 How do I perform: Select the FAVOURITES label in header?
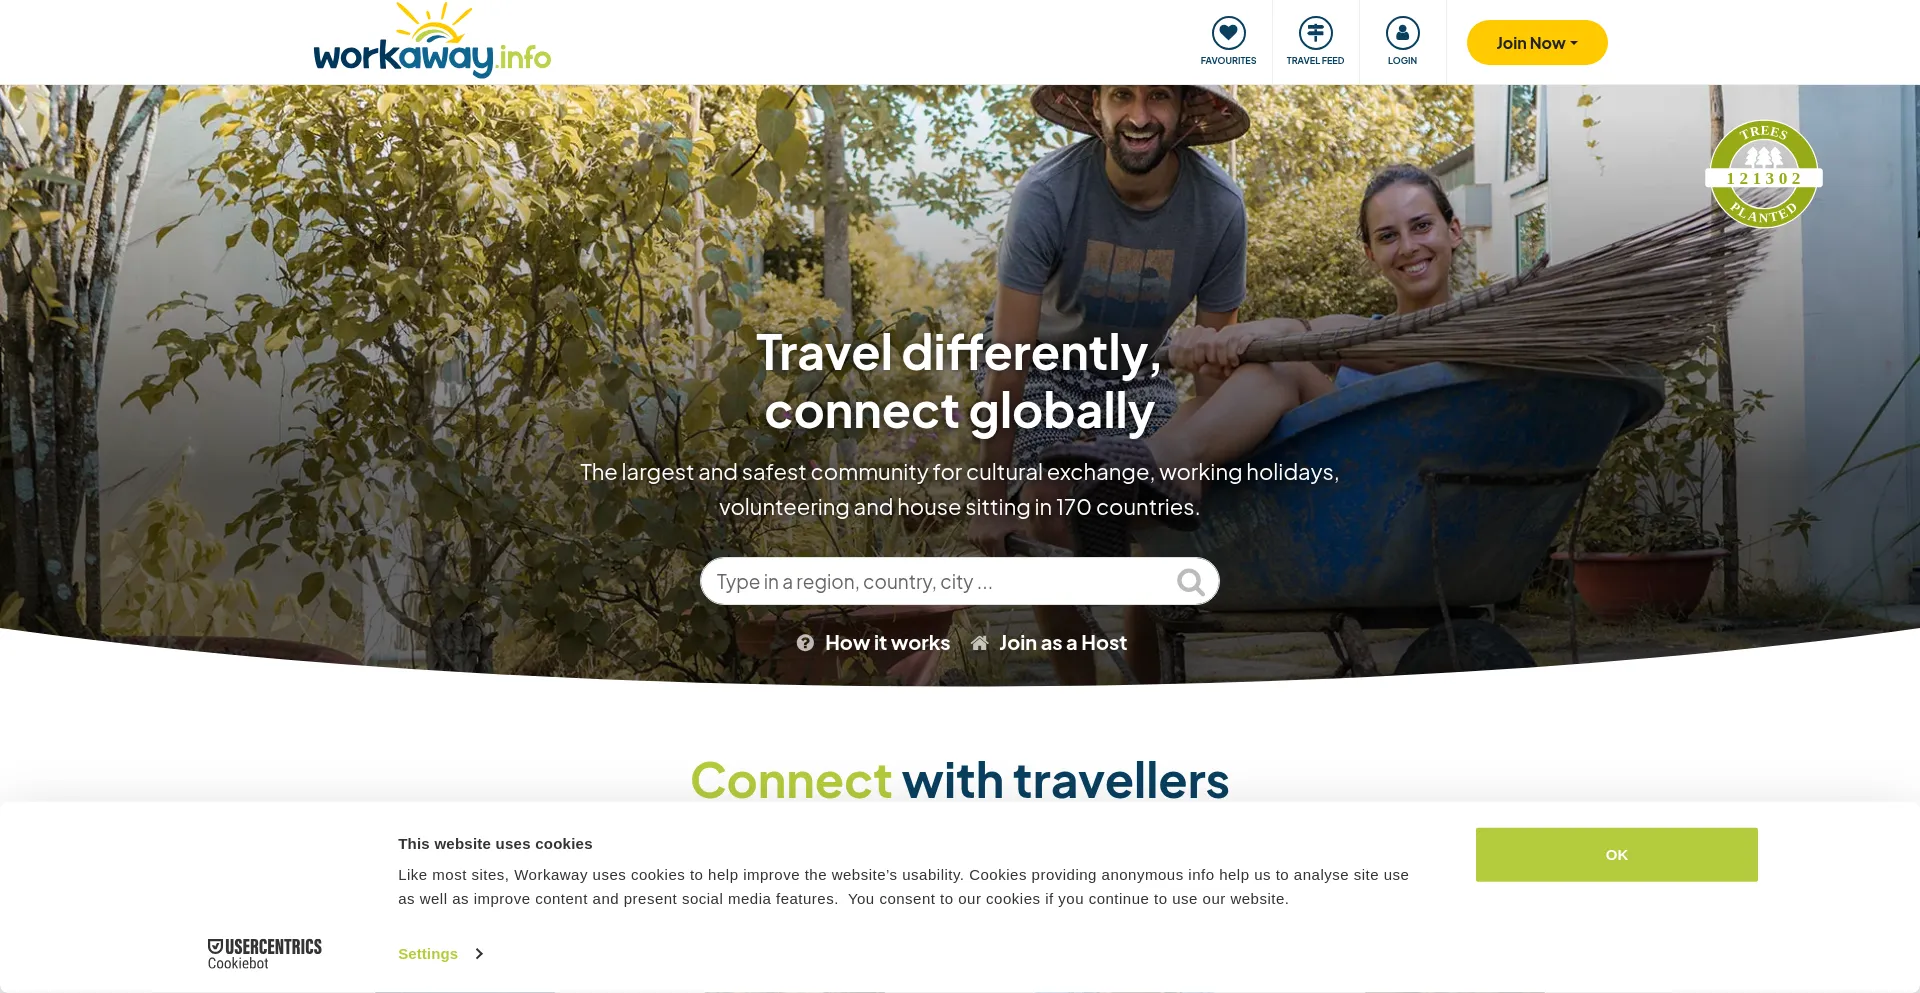point(1228,61)
